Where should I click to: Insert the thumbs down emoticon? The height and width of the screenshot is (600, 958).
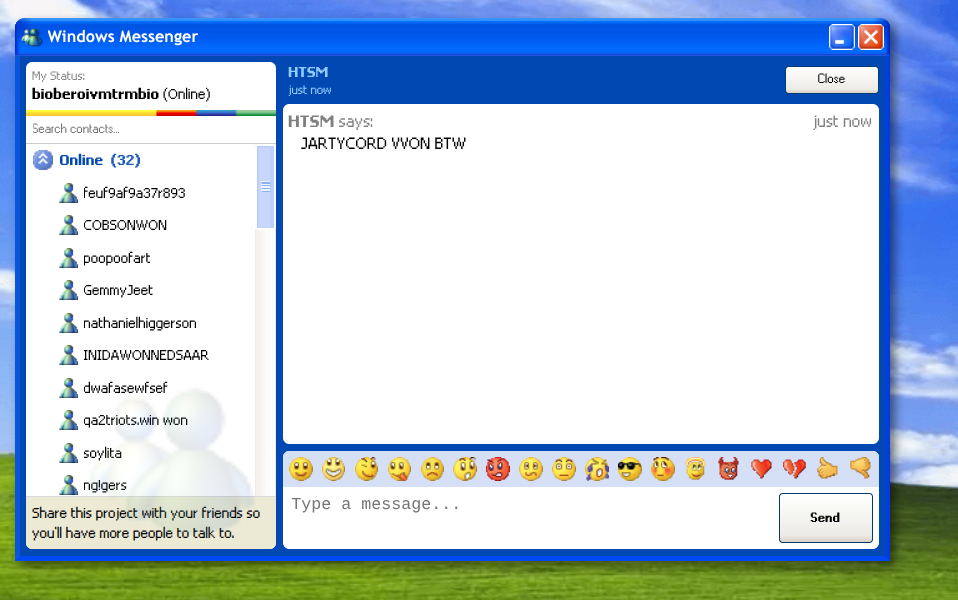coord(860,469)
